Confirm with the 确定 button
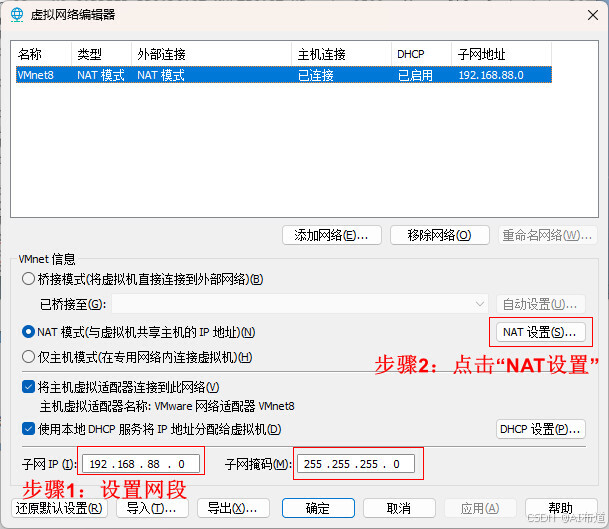This screenshot has width=609, height=529. [318, 508]
